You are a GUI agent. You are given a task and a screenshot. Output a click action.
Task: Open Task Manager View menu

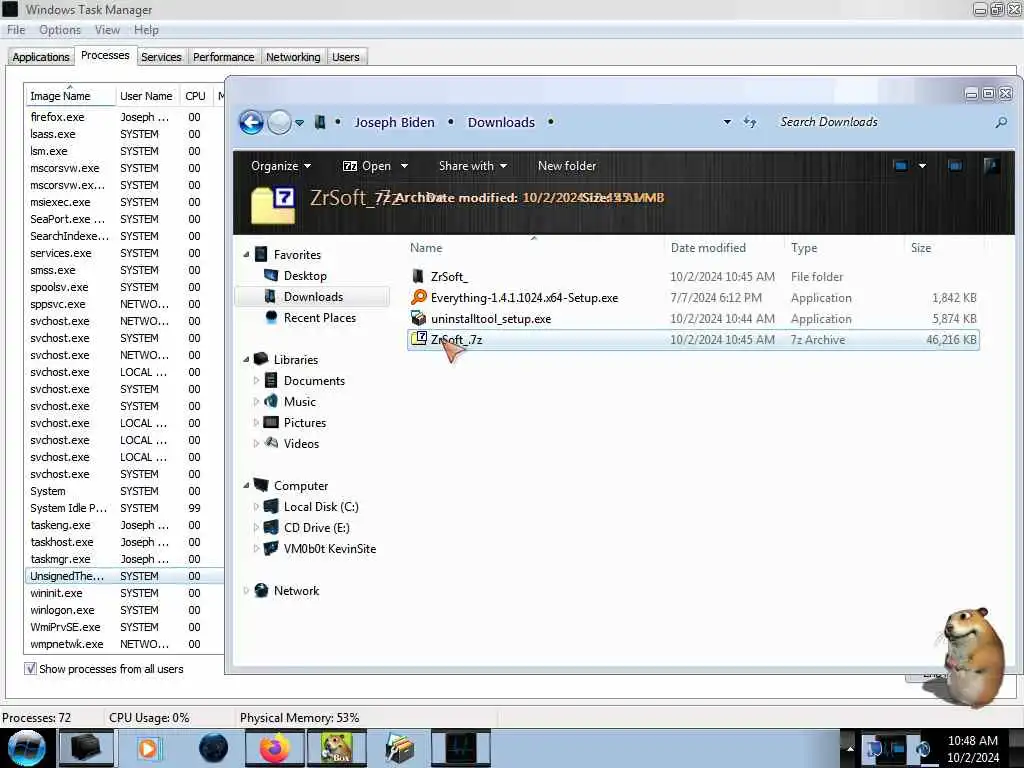pos(107,30)
